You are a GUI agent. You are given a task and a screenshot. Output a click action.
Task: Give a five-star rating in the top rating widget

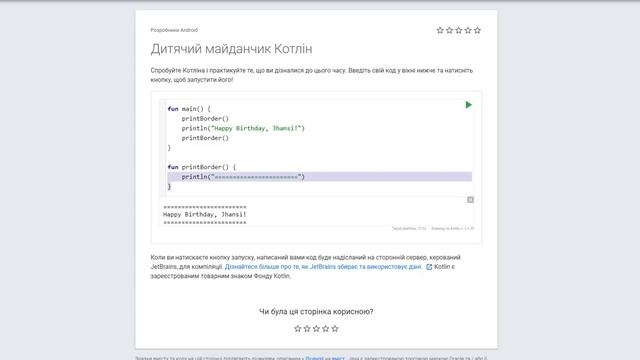tap(477, 30)
